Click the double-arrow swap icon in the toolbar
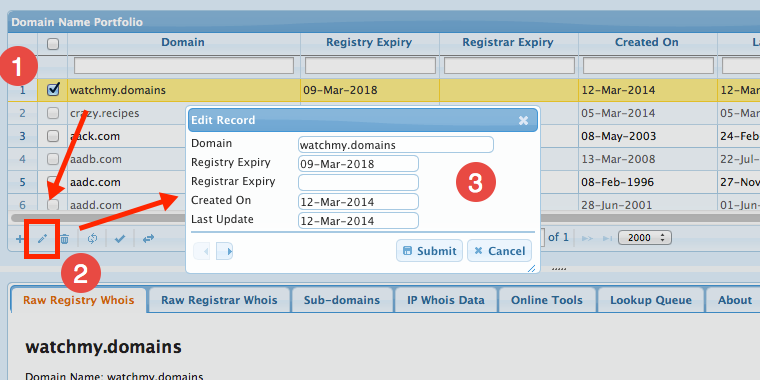This screenshot has width=760, height=380. (148, 238)
